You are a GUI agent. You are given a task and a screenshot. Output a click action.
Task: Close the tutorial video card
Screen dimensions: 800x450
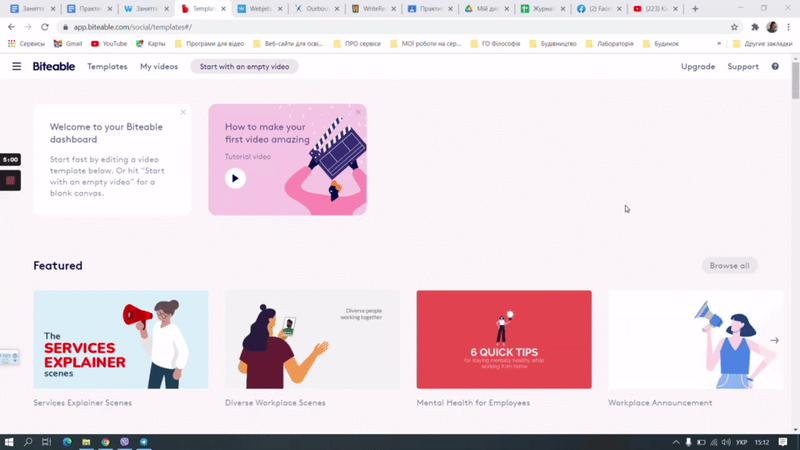[x=358, y=112]
